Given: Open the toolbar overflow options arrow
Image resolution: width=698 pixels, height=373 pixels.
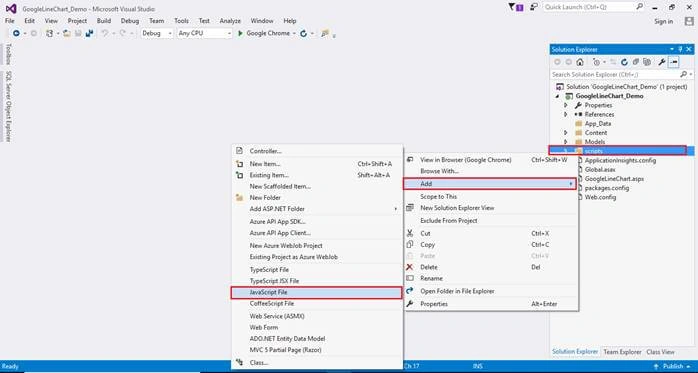Looking at the screenshot, I should click(x=334, y=35).
